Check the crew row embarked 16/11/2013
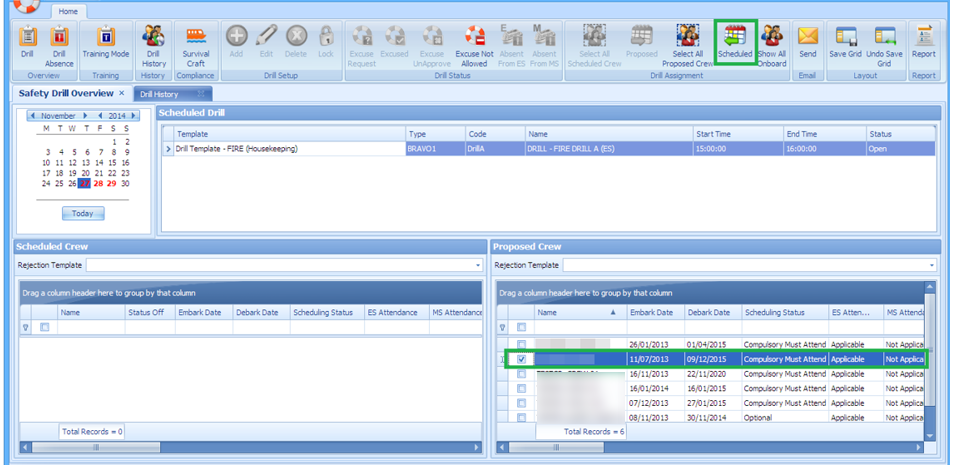This screenshot has height=465, width=953. [x=521, y=374]
